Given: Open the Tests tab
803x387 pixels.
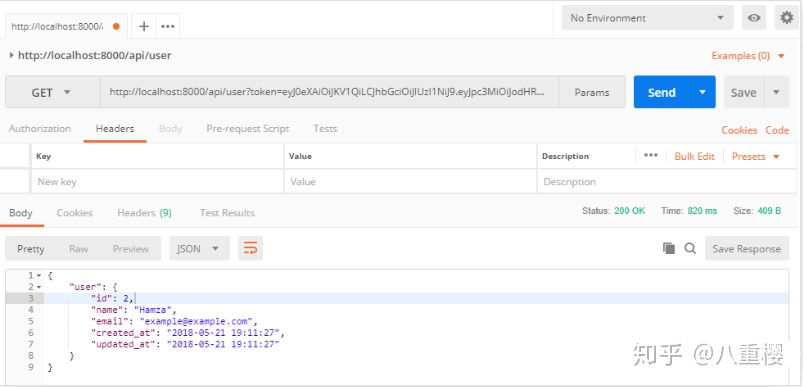Looking at the screenshot, I should (325, 128).
